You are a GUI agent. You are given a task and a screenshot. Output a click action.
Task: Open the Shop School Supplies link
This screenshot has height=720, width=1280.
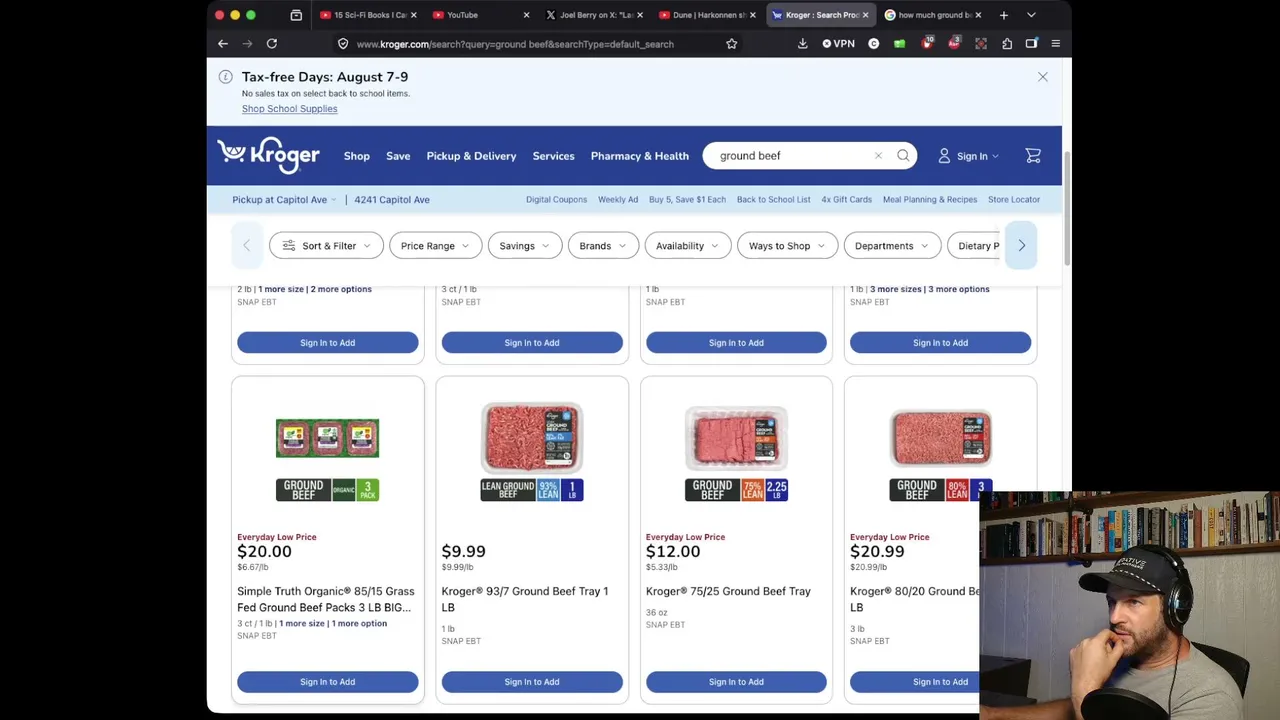pyautogui.click(x=289, y=109)
